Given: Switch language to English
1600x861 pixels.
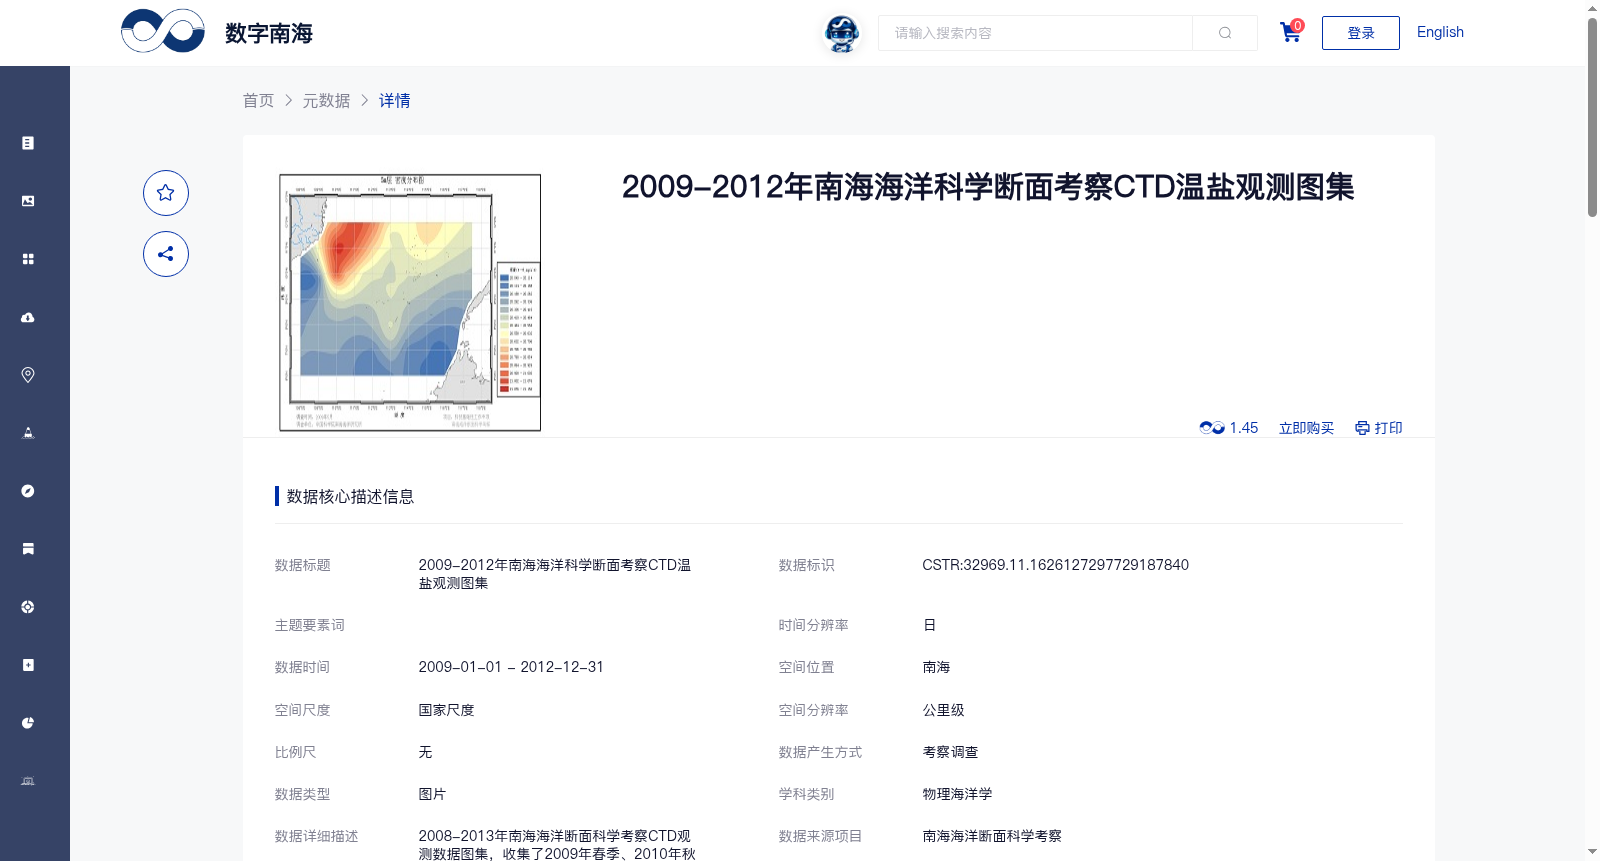Looking at the screenshot, I should (1440, 32).
